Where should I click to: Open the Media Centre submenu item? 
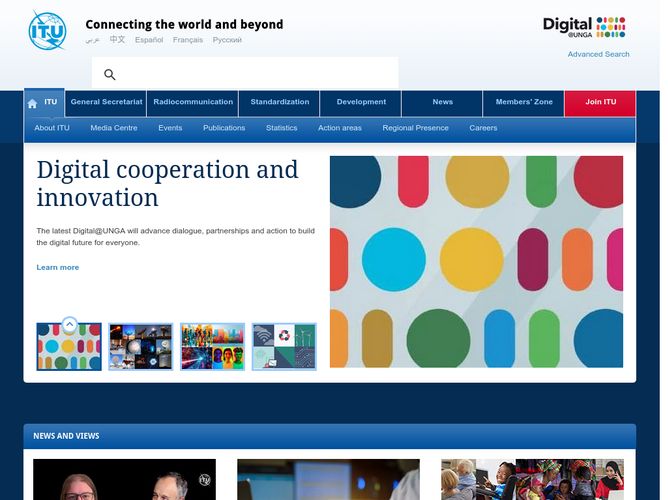click(114, 128)
